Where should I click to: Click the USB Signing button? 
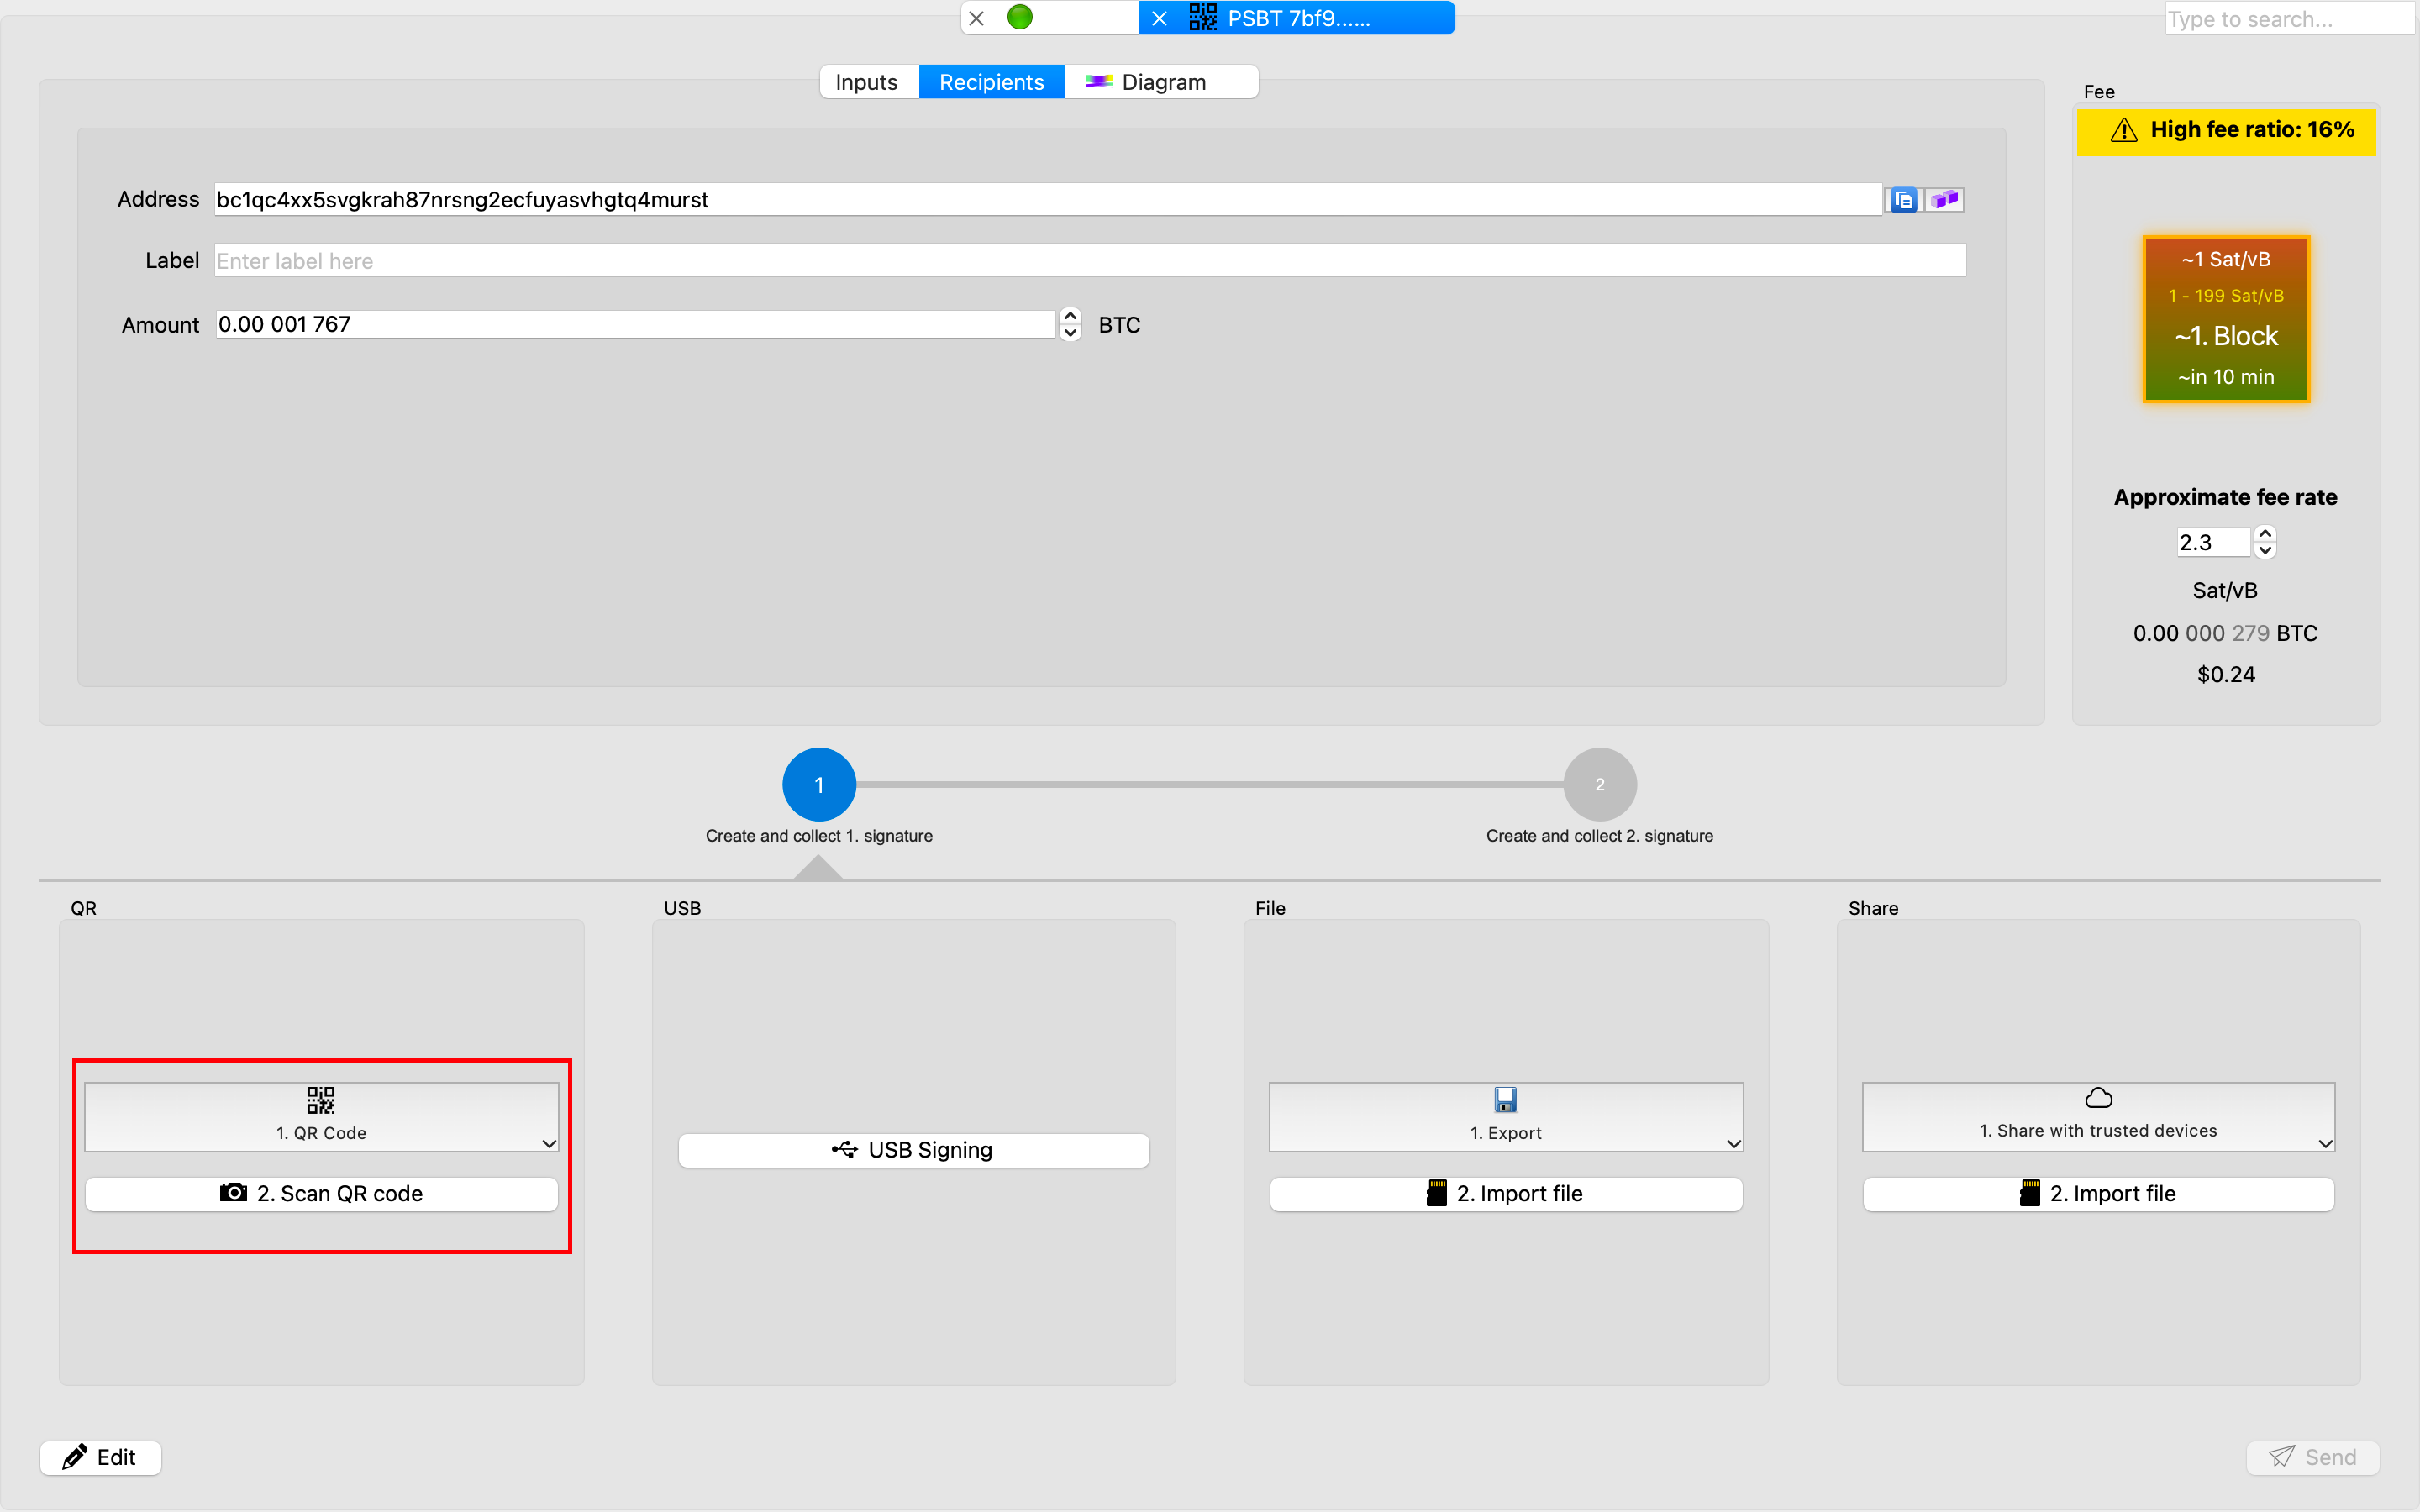[x=913, y=1150]
